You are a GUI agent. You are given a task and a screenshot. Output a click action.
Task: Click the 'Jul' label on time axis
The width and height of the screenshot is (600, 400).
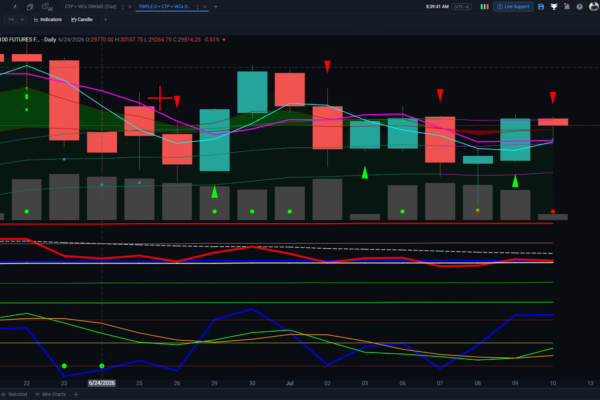[290, 383]
